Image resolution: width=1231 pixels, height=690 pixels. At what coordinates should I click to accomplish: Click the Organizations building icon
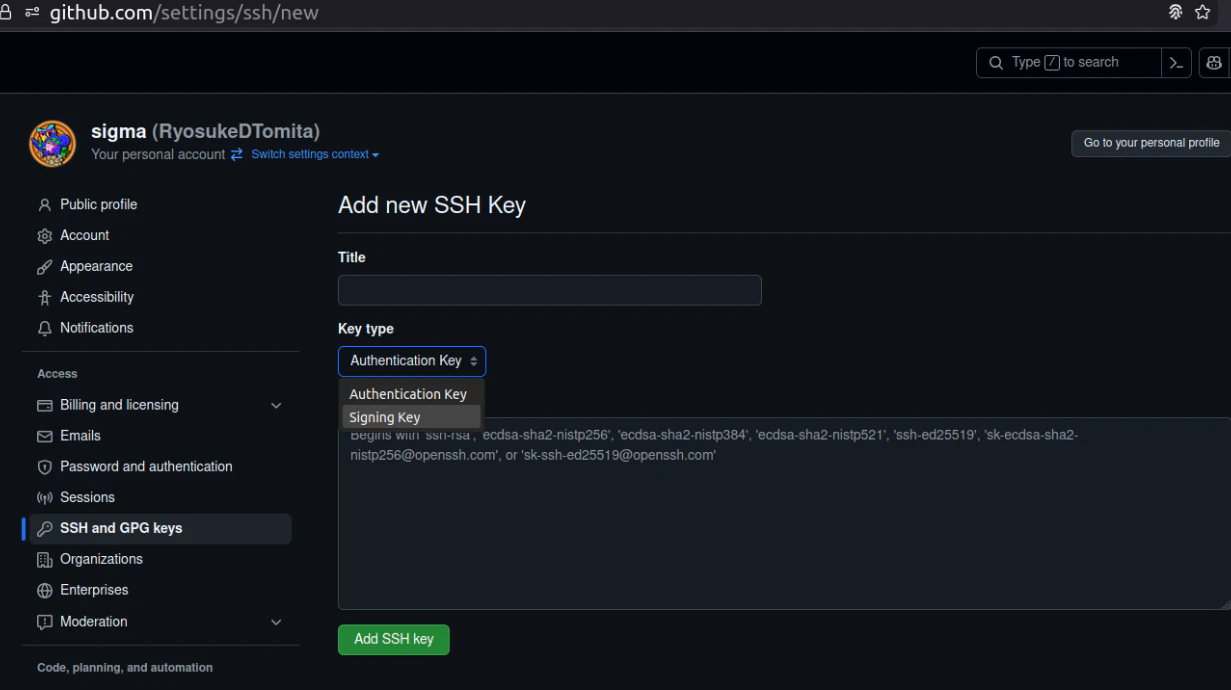point(44,560)
